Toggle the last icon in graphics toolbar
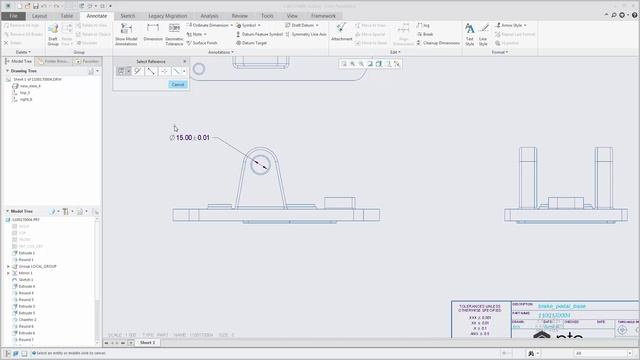This screenshot has height=360, width=640. pos(397,64)
